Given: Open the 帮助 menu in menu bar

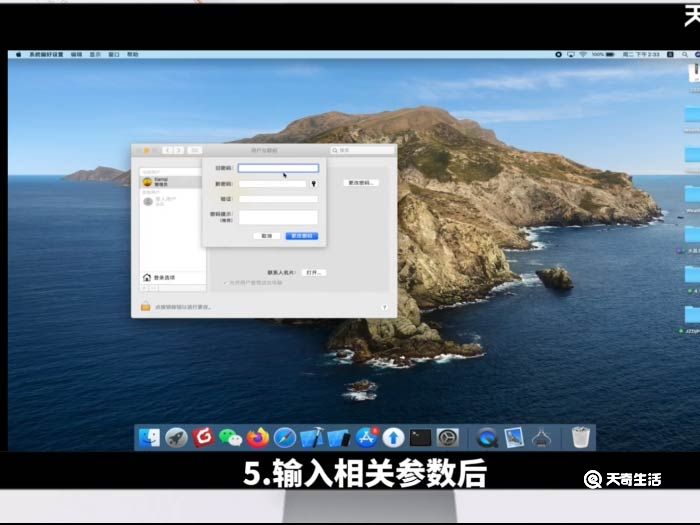Looking at the screenshot, I should pyautogui.click(x=133, y=54).
